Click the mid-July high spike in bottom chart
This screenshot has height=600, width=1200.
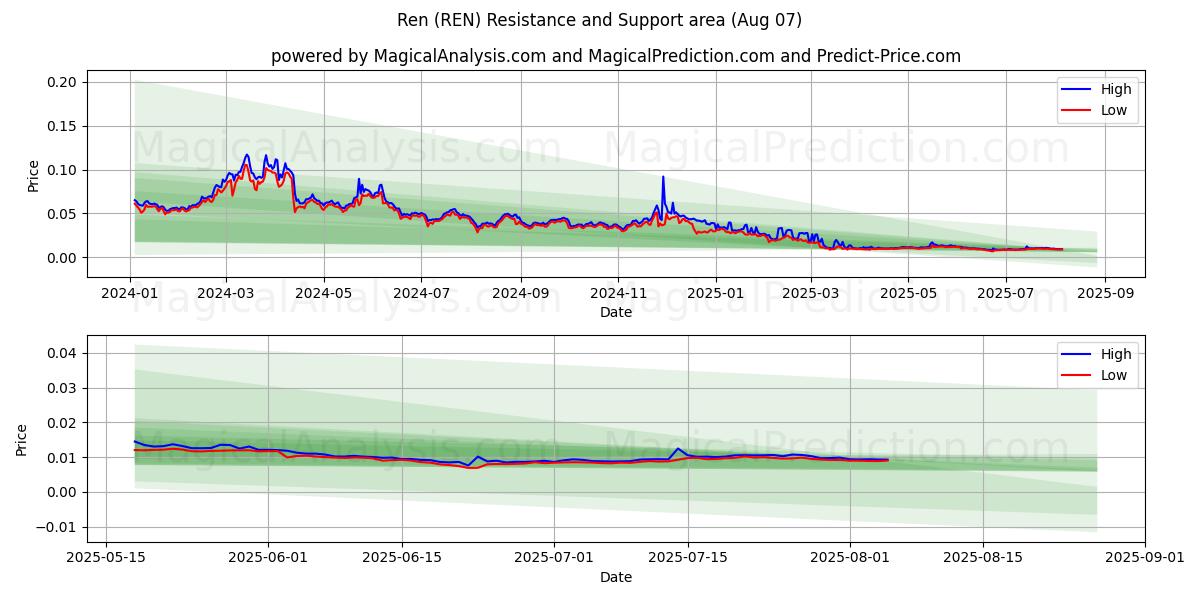pos(677,448)
